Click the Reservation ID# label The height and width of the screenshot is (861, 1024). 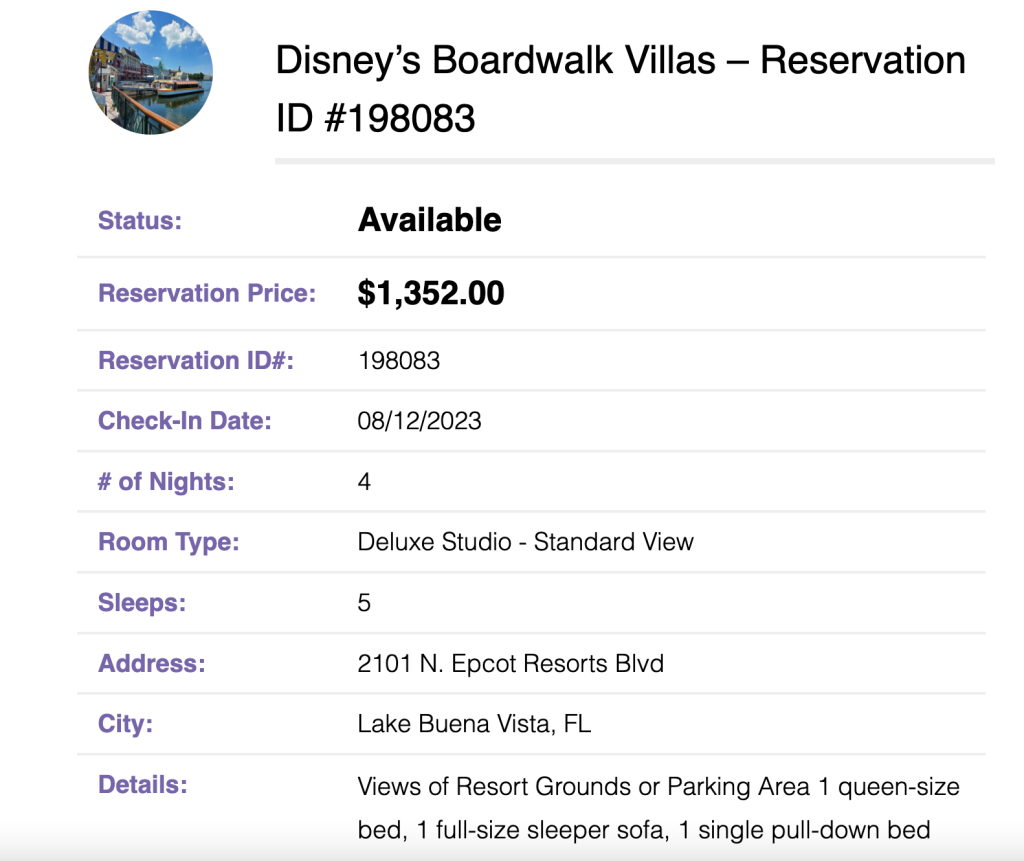[x=196, y=361]
